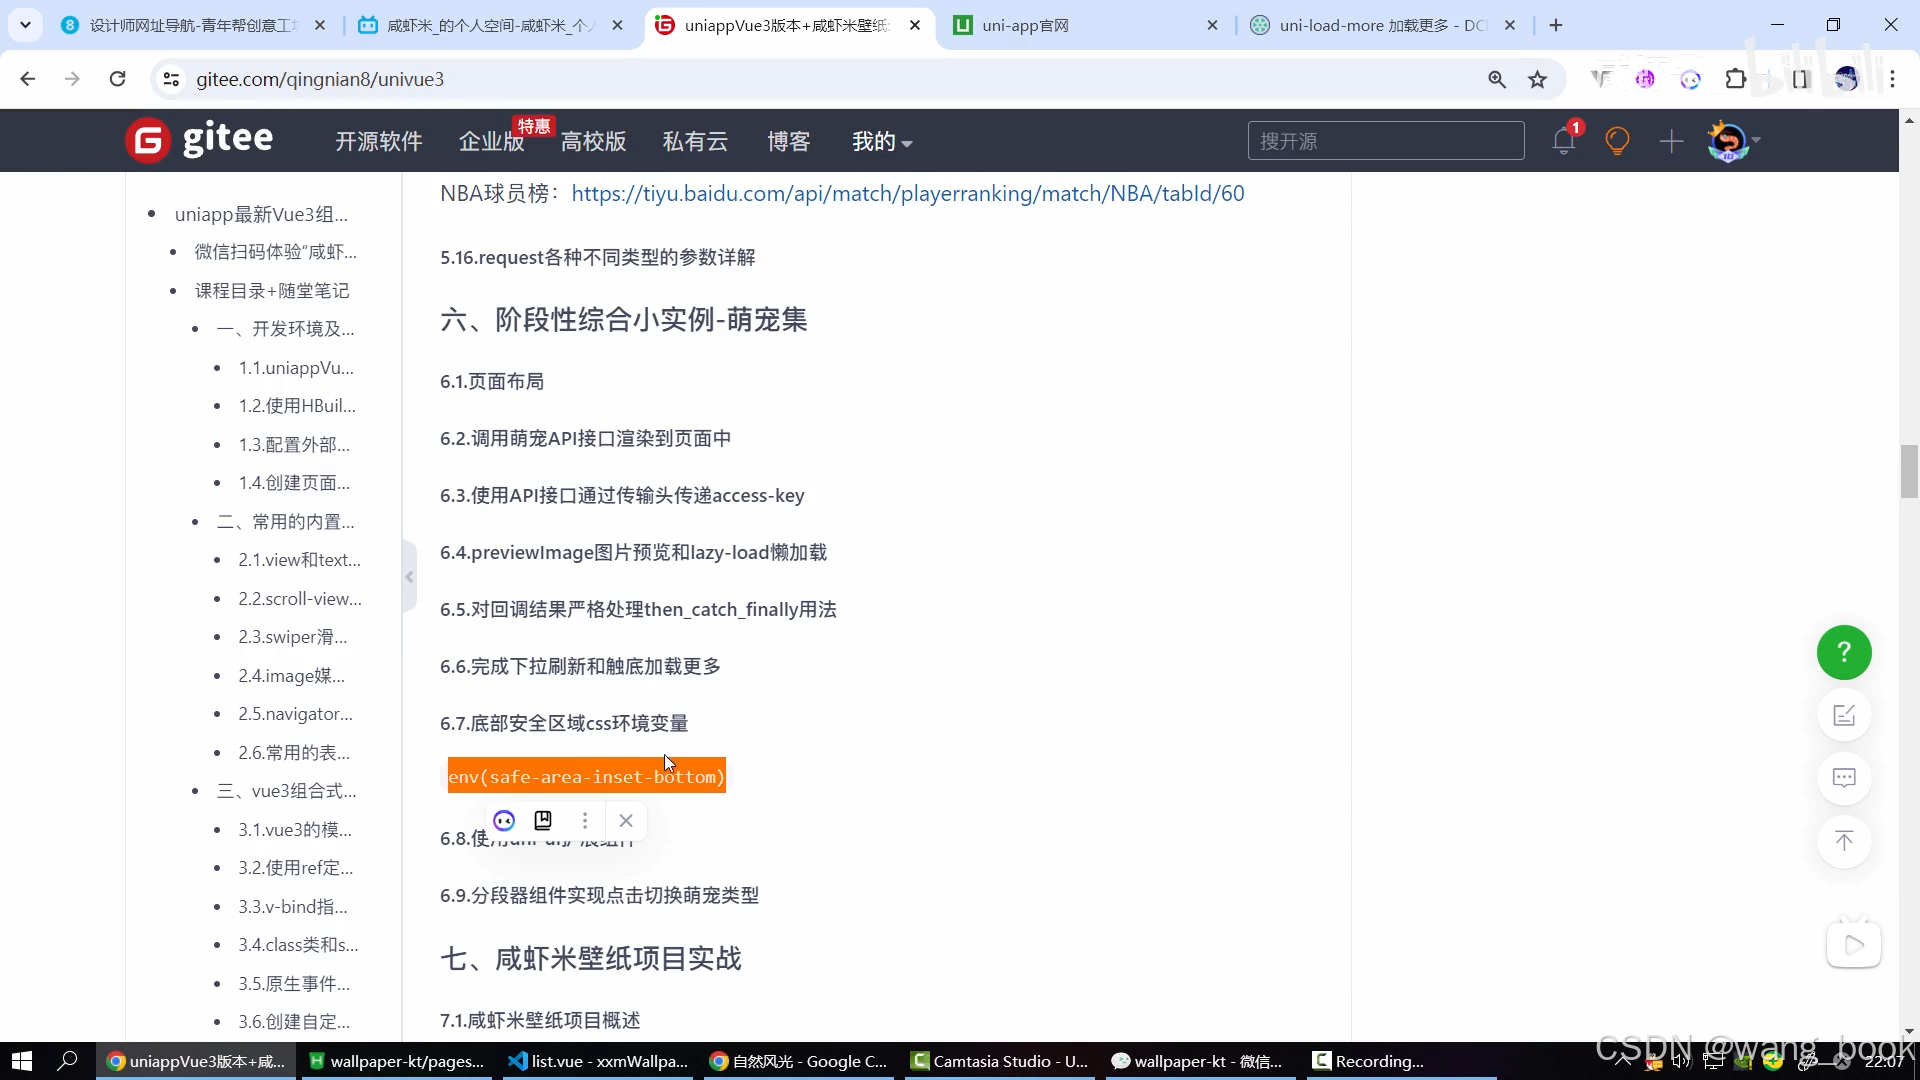Open the 开源软件 menu item

coord(378,142)
